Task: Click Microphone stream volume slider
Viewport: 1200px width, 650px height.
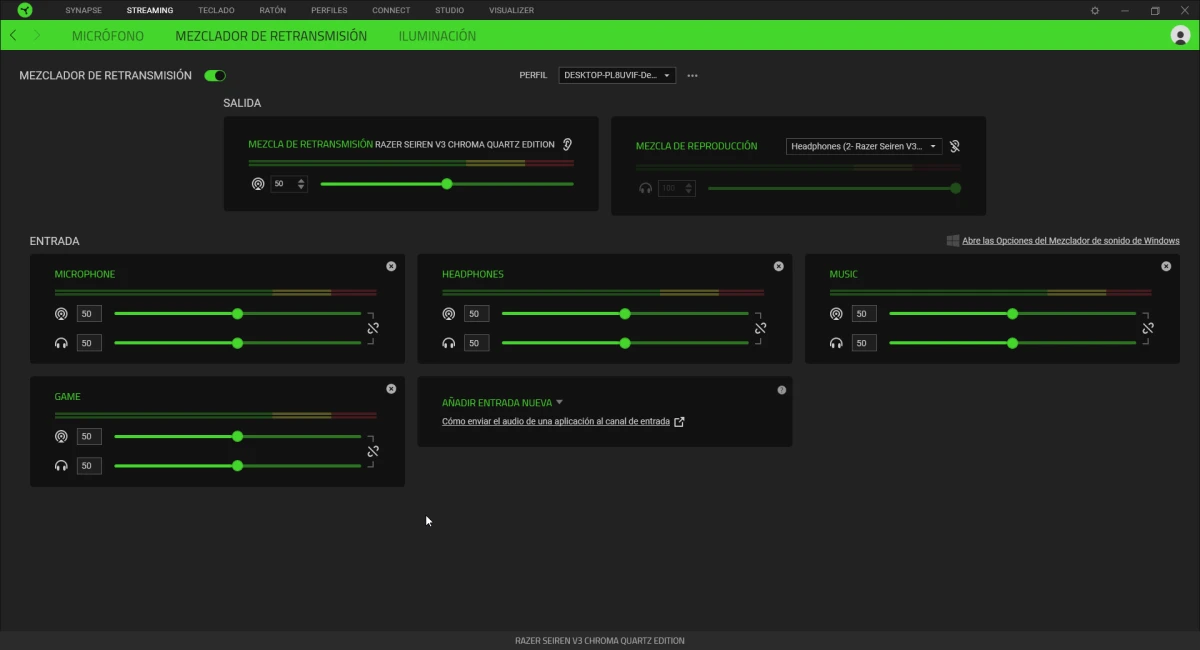Action: tap(238, 314)
